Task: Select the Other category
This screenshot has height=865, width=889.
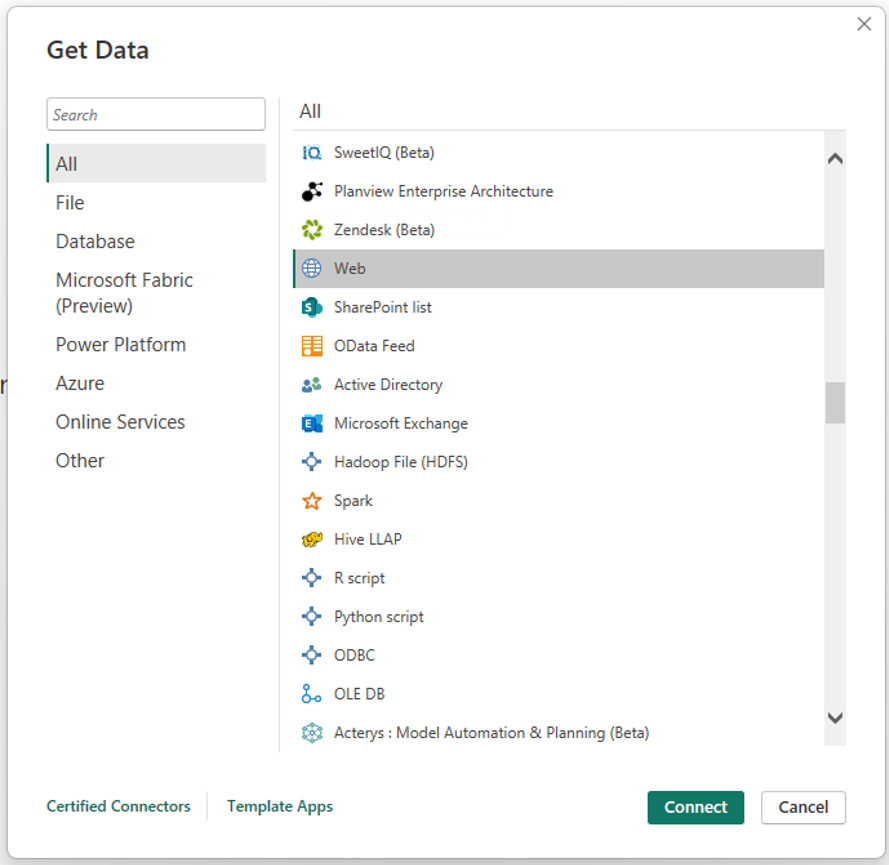Action: point(156,460)
